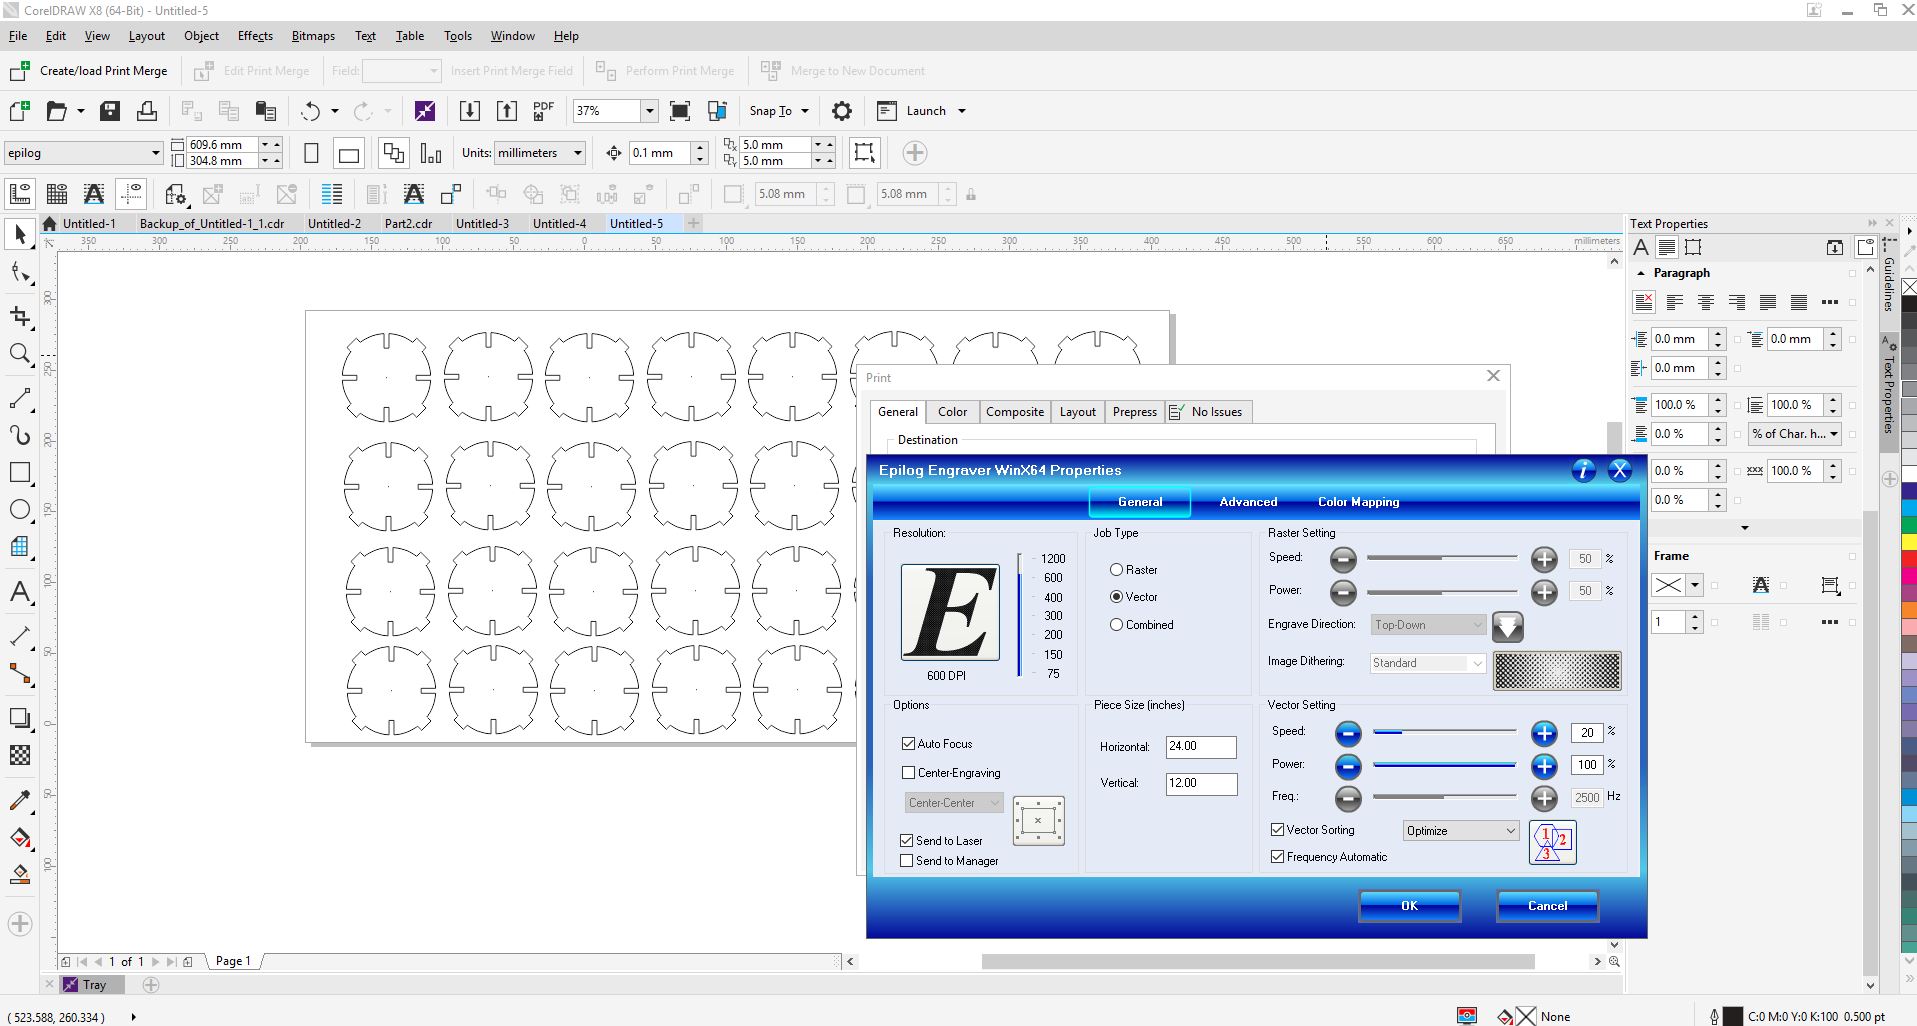Click the Import icon
The height and width of the screenshot is (1026, 1917).
click(469, 111)
